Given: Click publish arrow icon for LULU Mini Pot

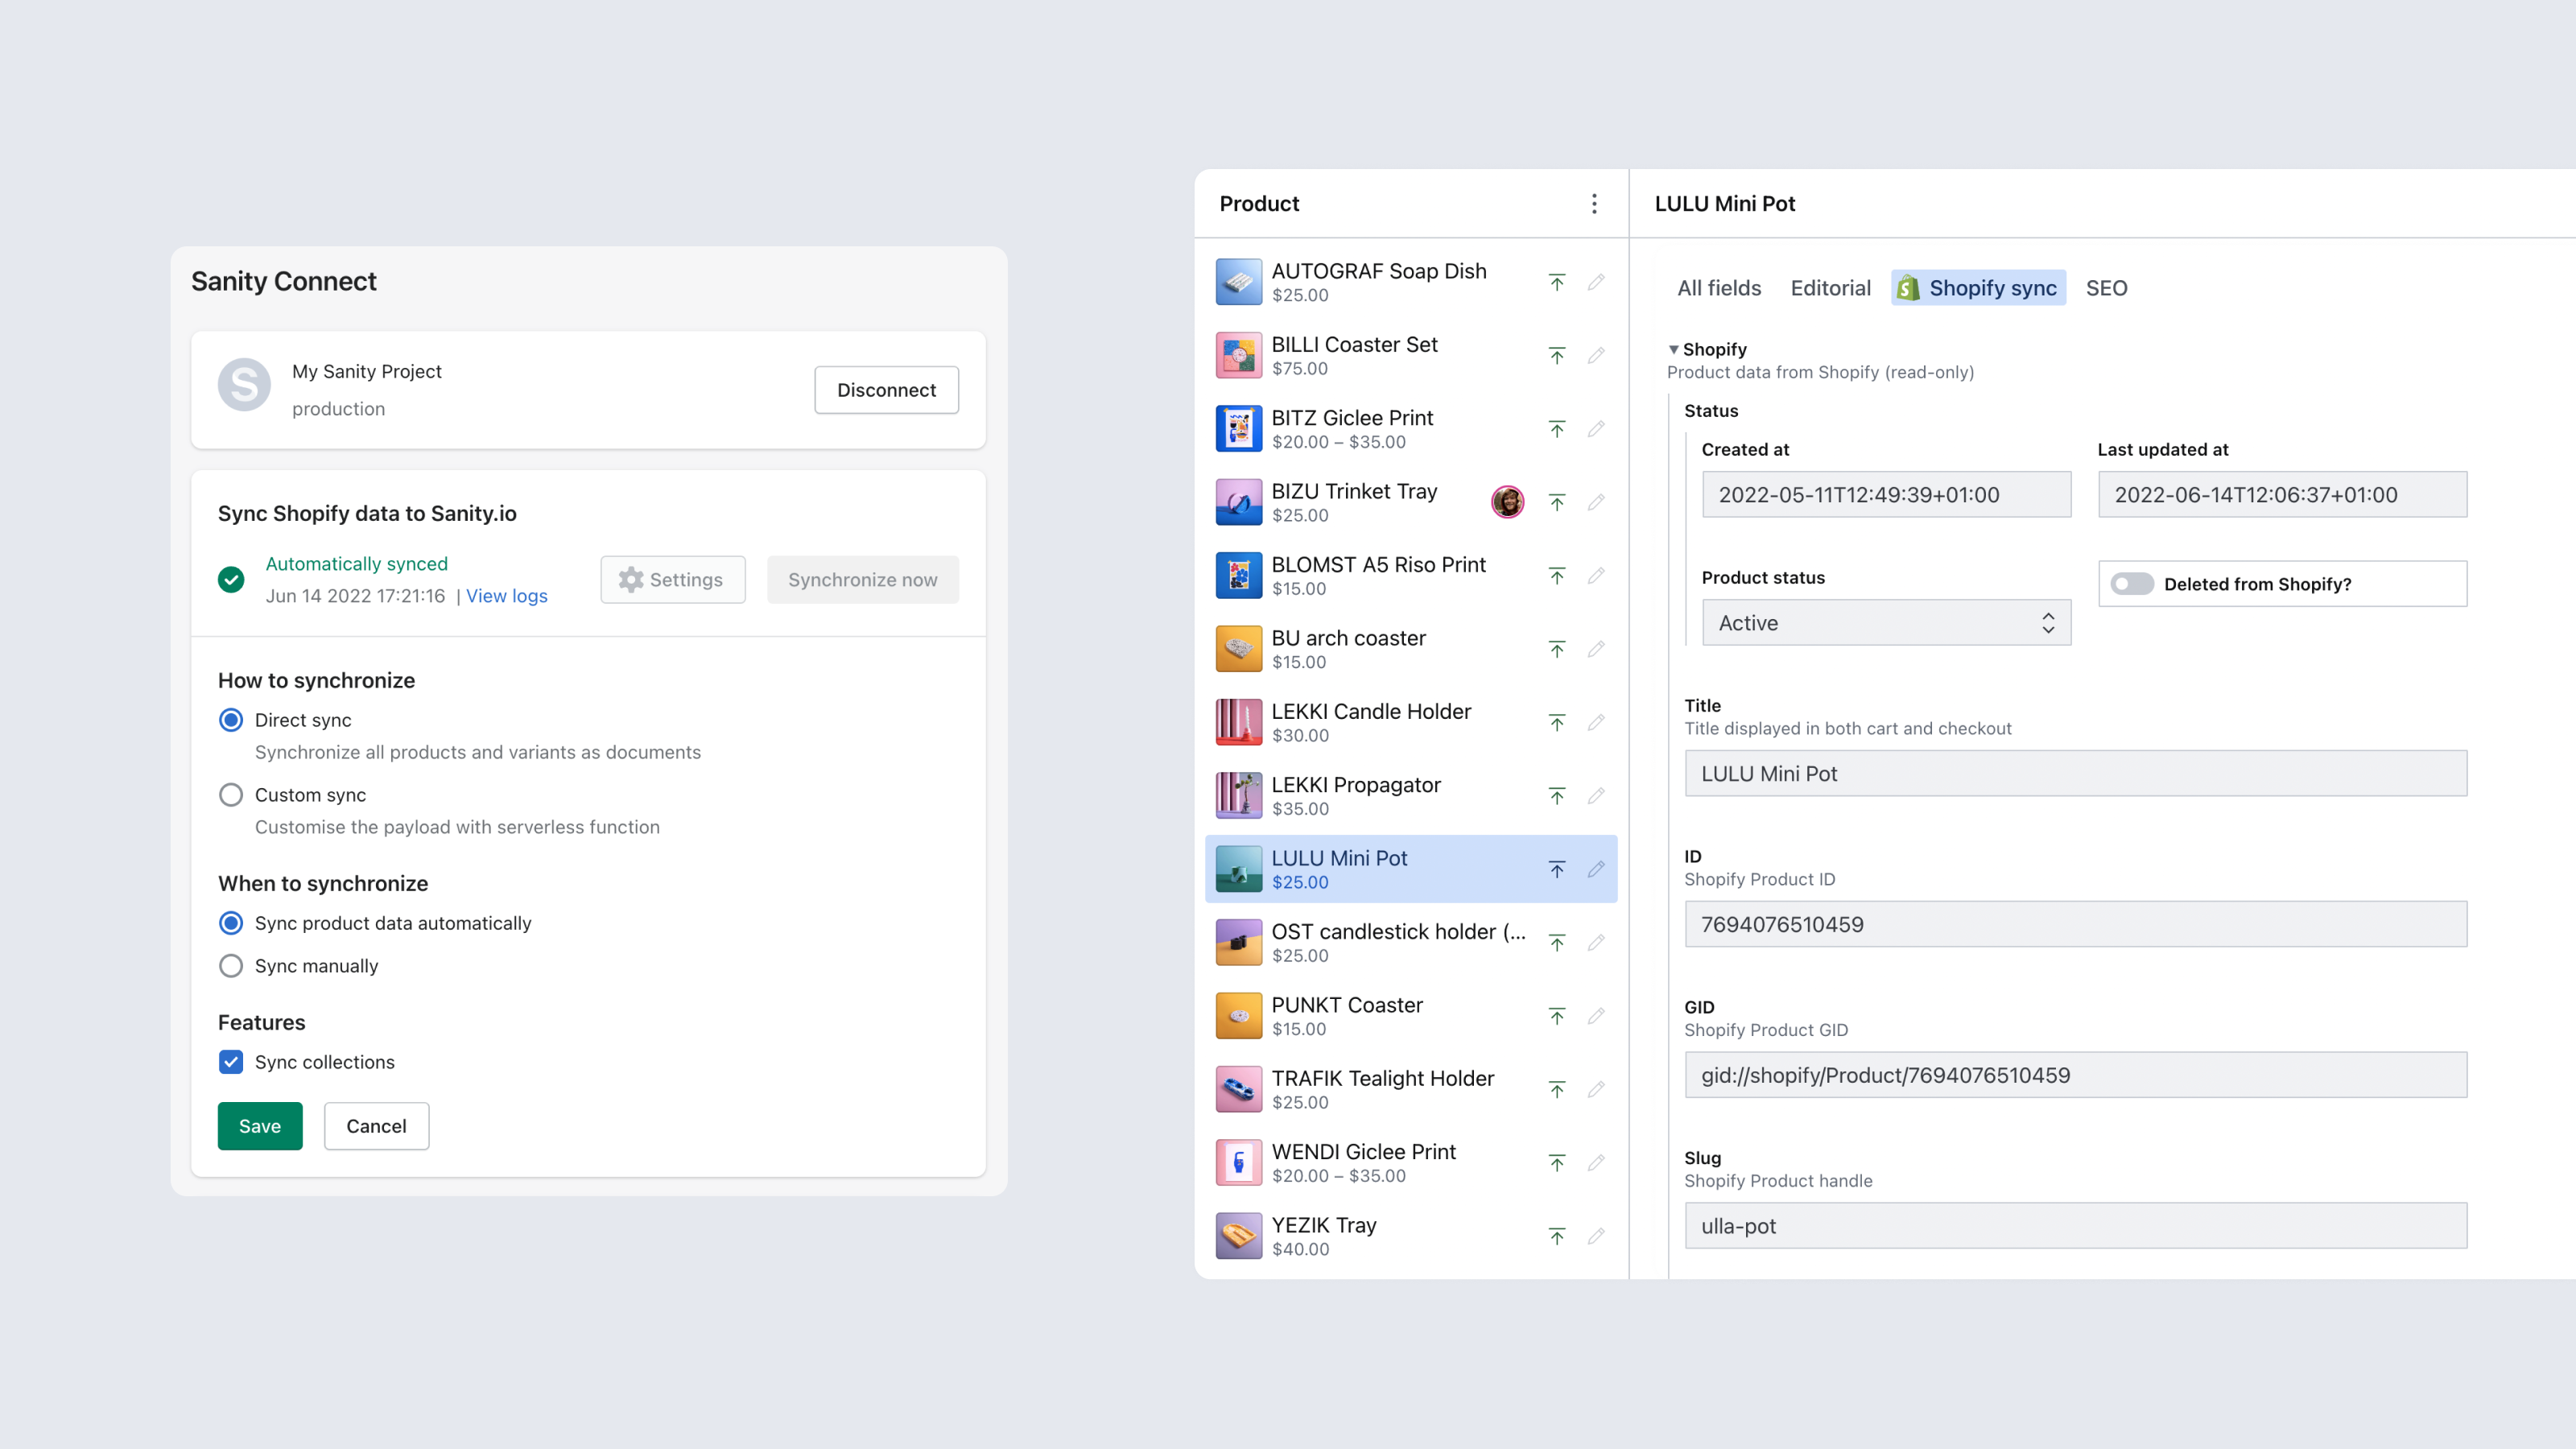Looking at the screenshot, I should (1557, 869).
